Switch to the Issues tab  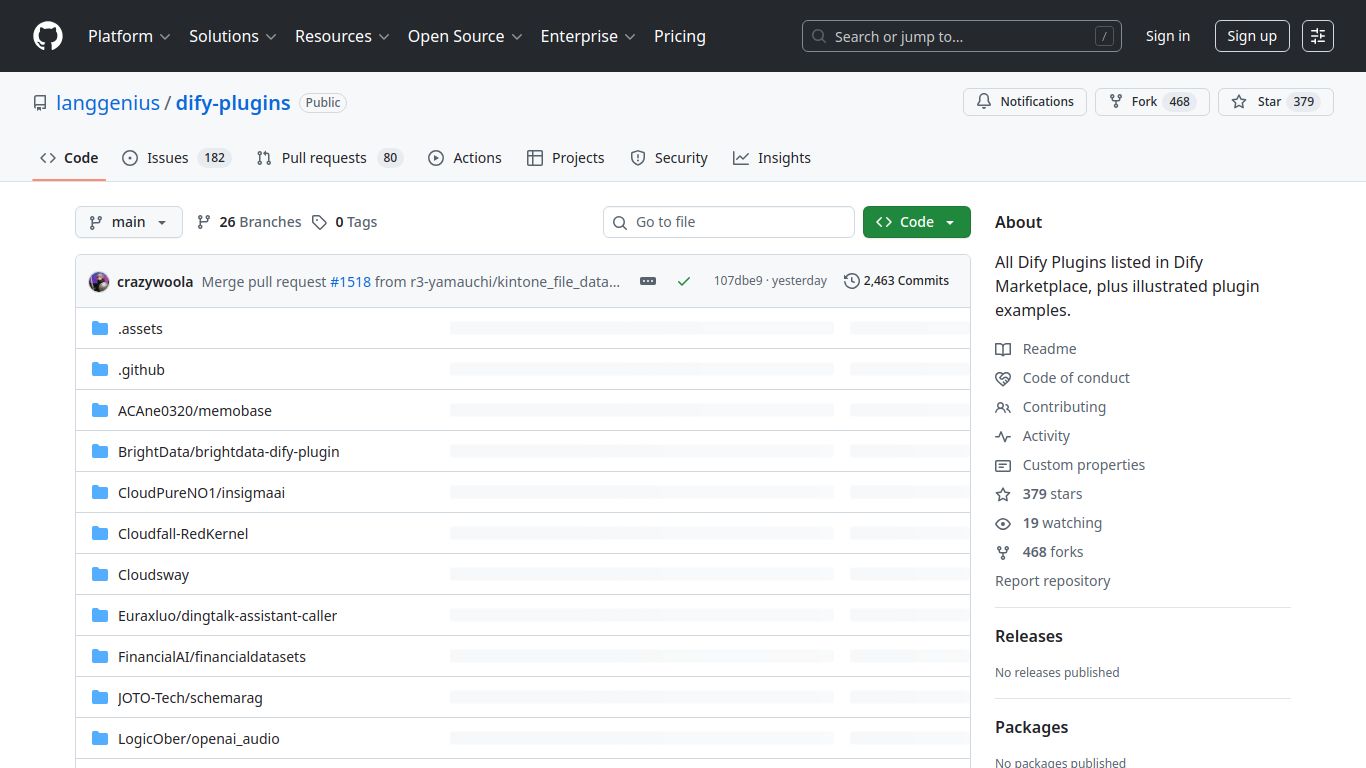[x=167, y=157]
